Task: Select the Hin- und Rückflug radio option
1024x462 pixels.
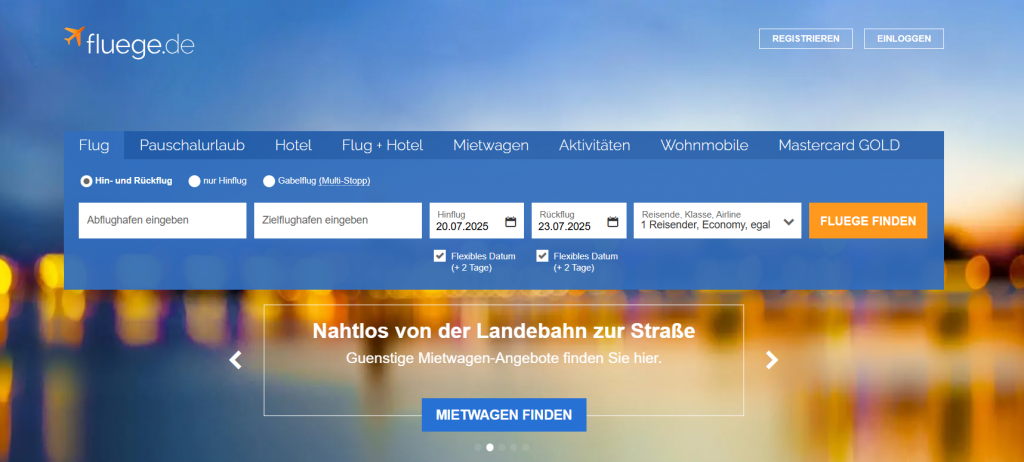Action: coord(86,181)
